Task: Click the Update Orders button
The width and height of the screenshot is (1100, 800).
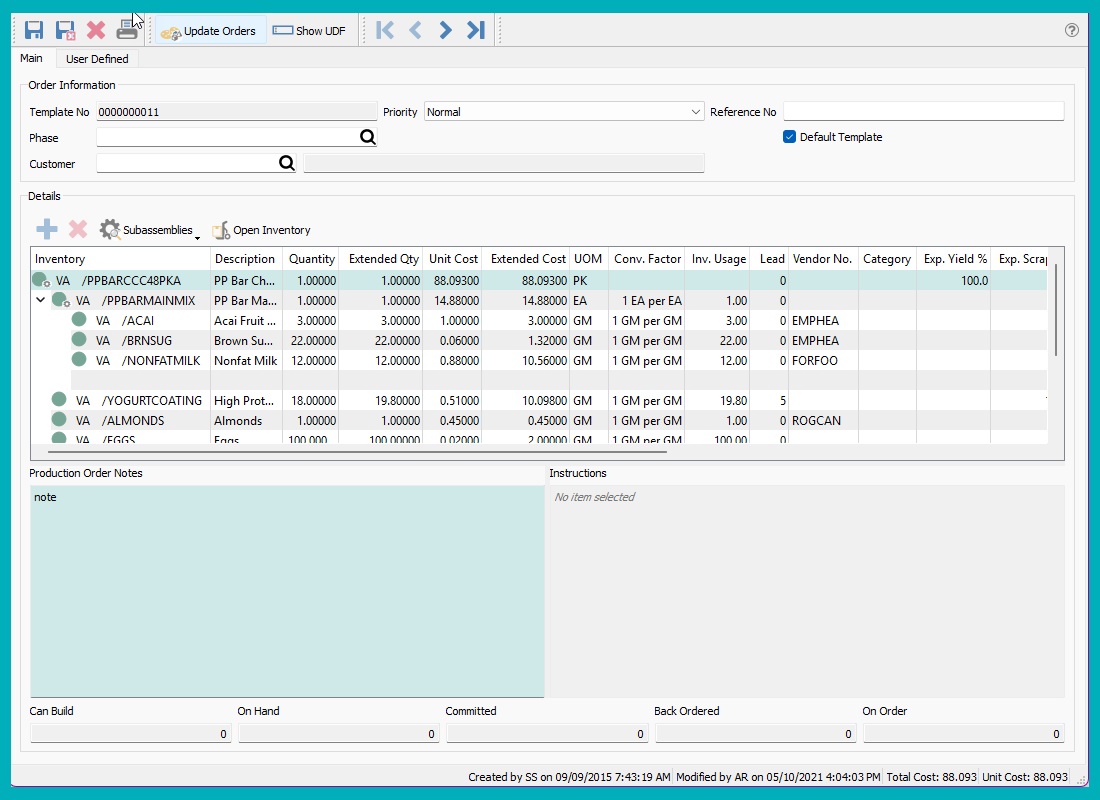Action: coord(210,31)
